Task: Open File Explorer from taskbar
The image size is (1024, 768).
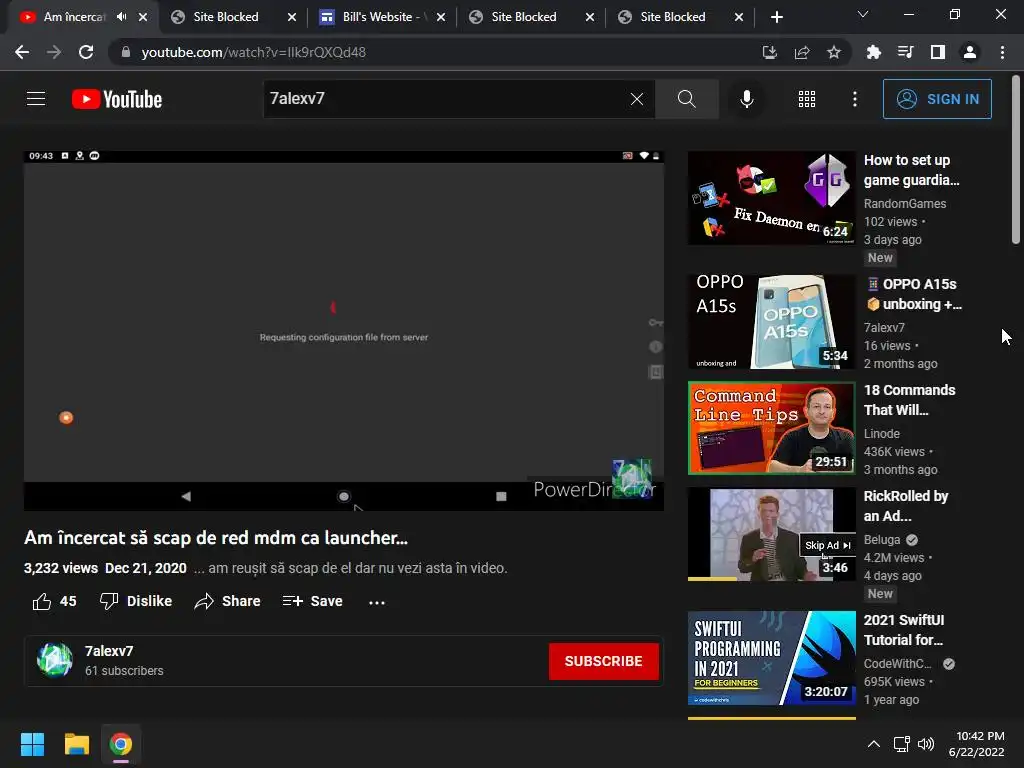Action: 76,744
